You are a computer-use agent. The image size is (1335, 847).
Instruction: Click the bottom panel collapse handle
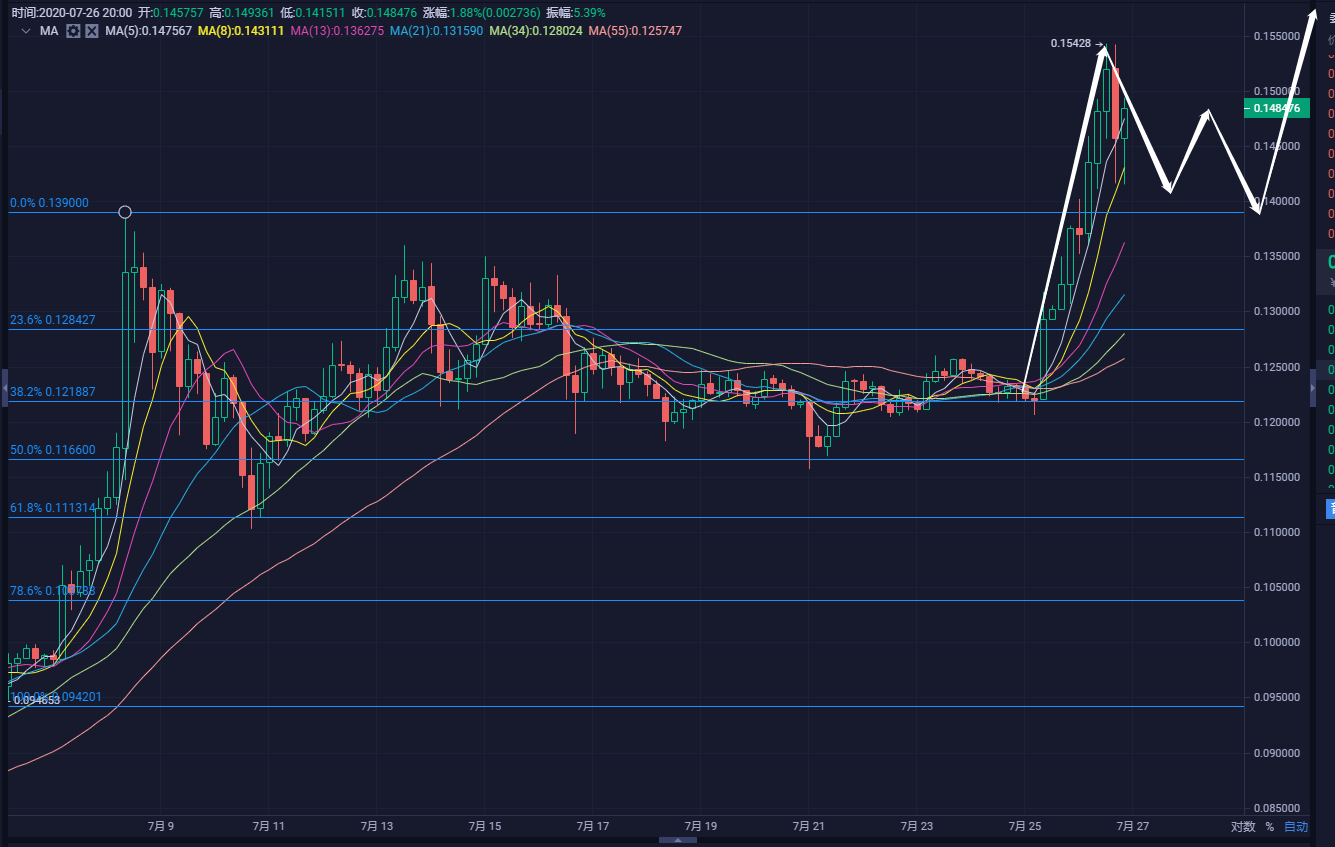678,841
